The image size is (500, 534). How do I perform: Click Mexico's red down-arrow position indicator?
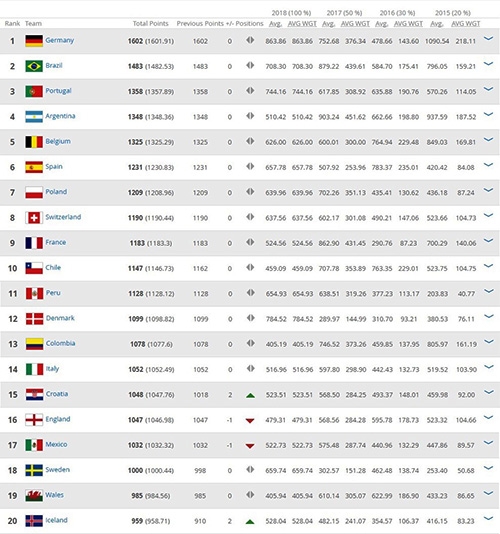pyautogui.click(x=250, y=446)
